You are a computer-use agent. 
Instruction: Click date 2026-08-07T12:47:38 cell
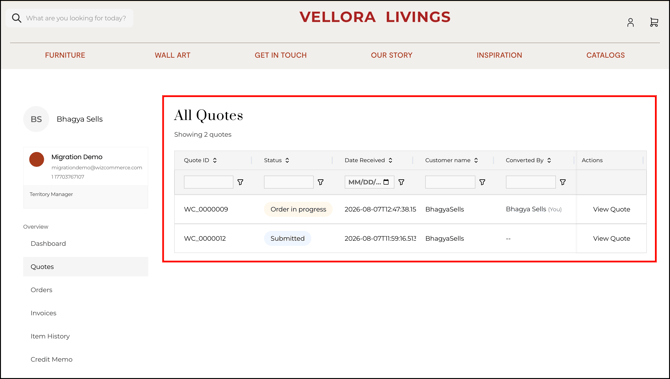[380, 209]
